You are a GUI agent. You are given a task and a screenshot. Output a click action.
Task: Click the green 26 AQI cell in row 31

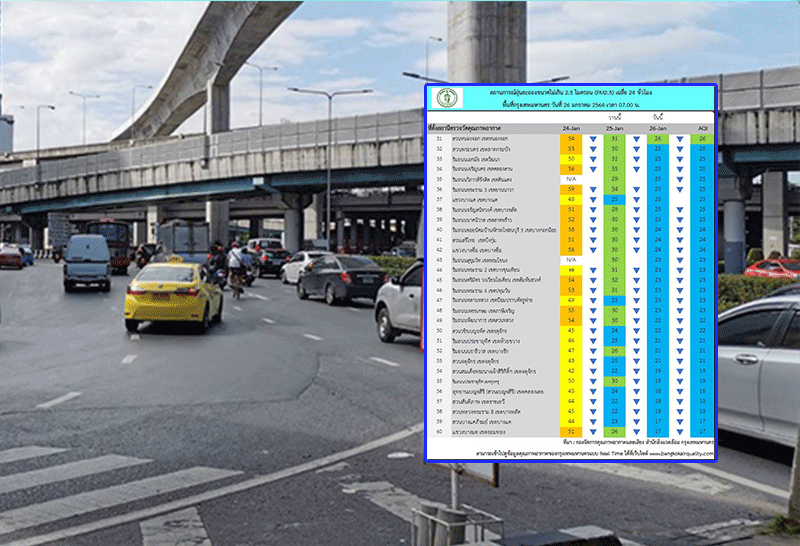[x=702, y=138]
